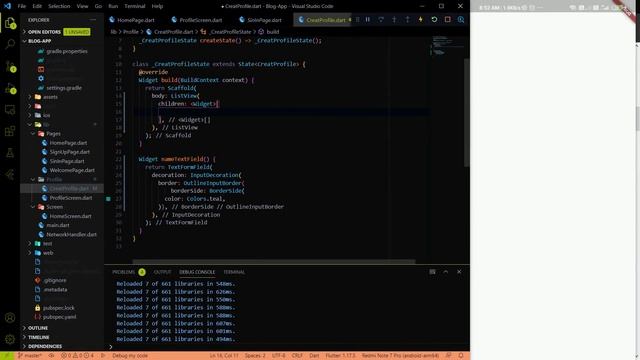Expand the web folder
The width and height of the screenshot is (640, 360).
tap(48, 253)
